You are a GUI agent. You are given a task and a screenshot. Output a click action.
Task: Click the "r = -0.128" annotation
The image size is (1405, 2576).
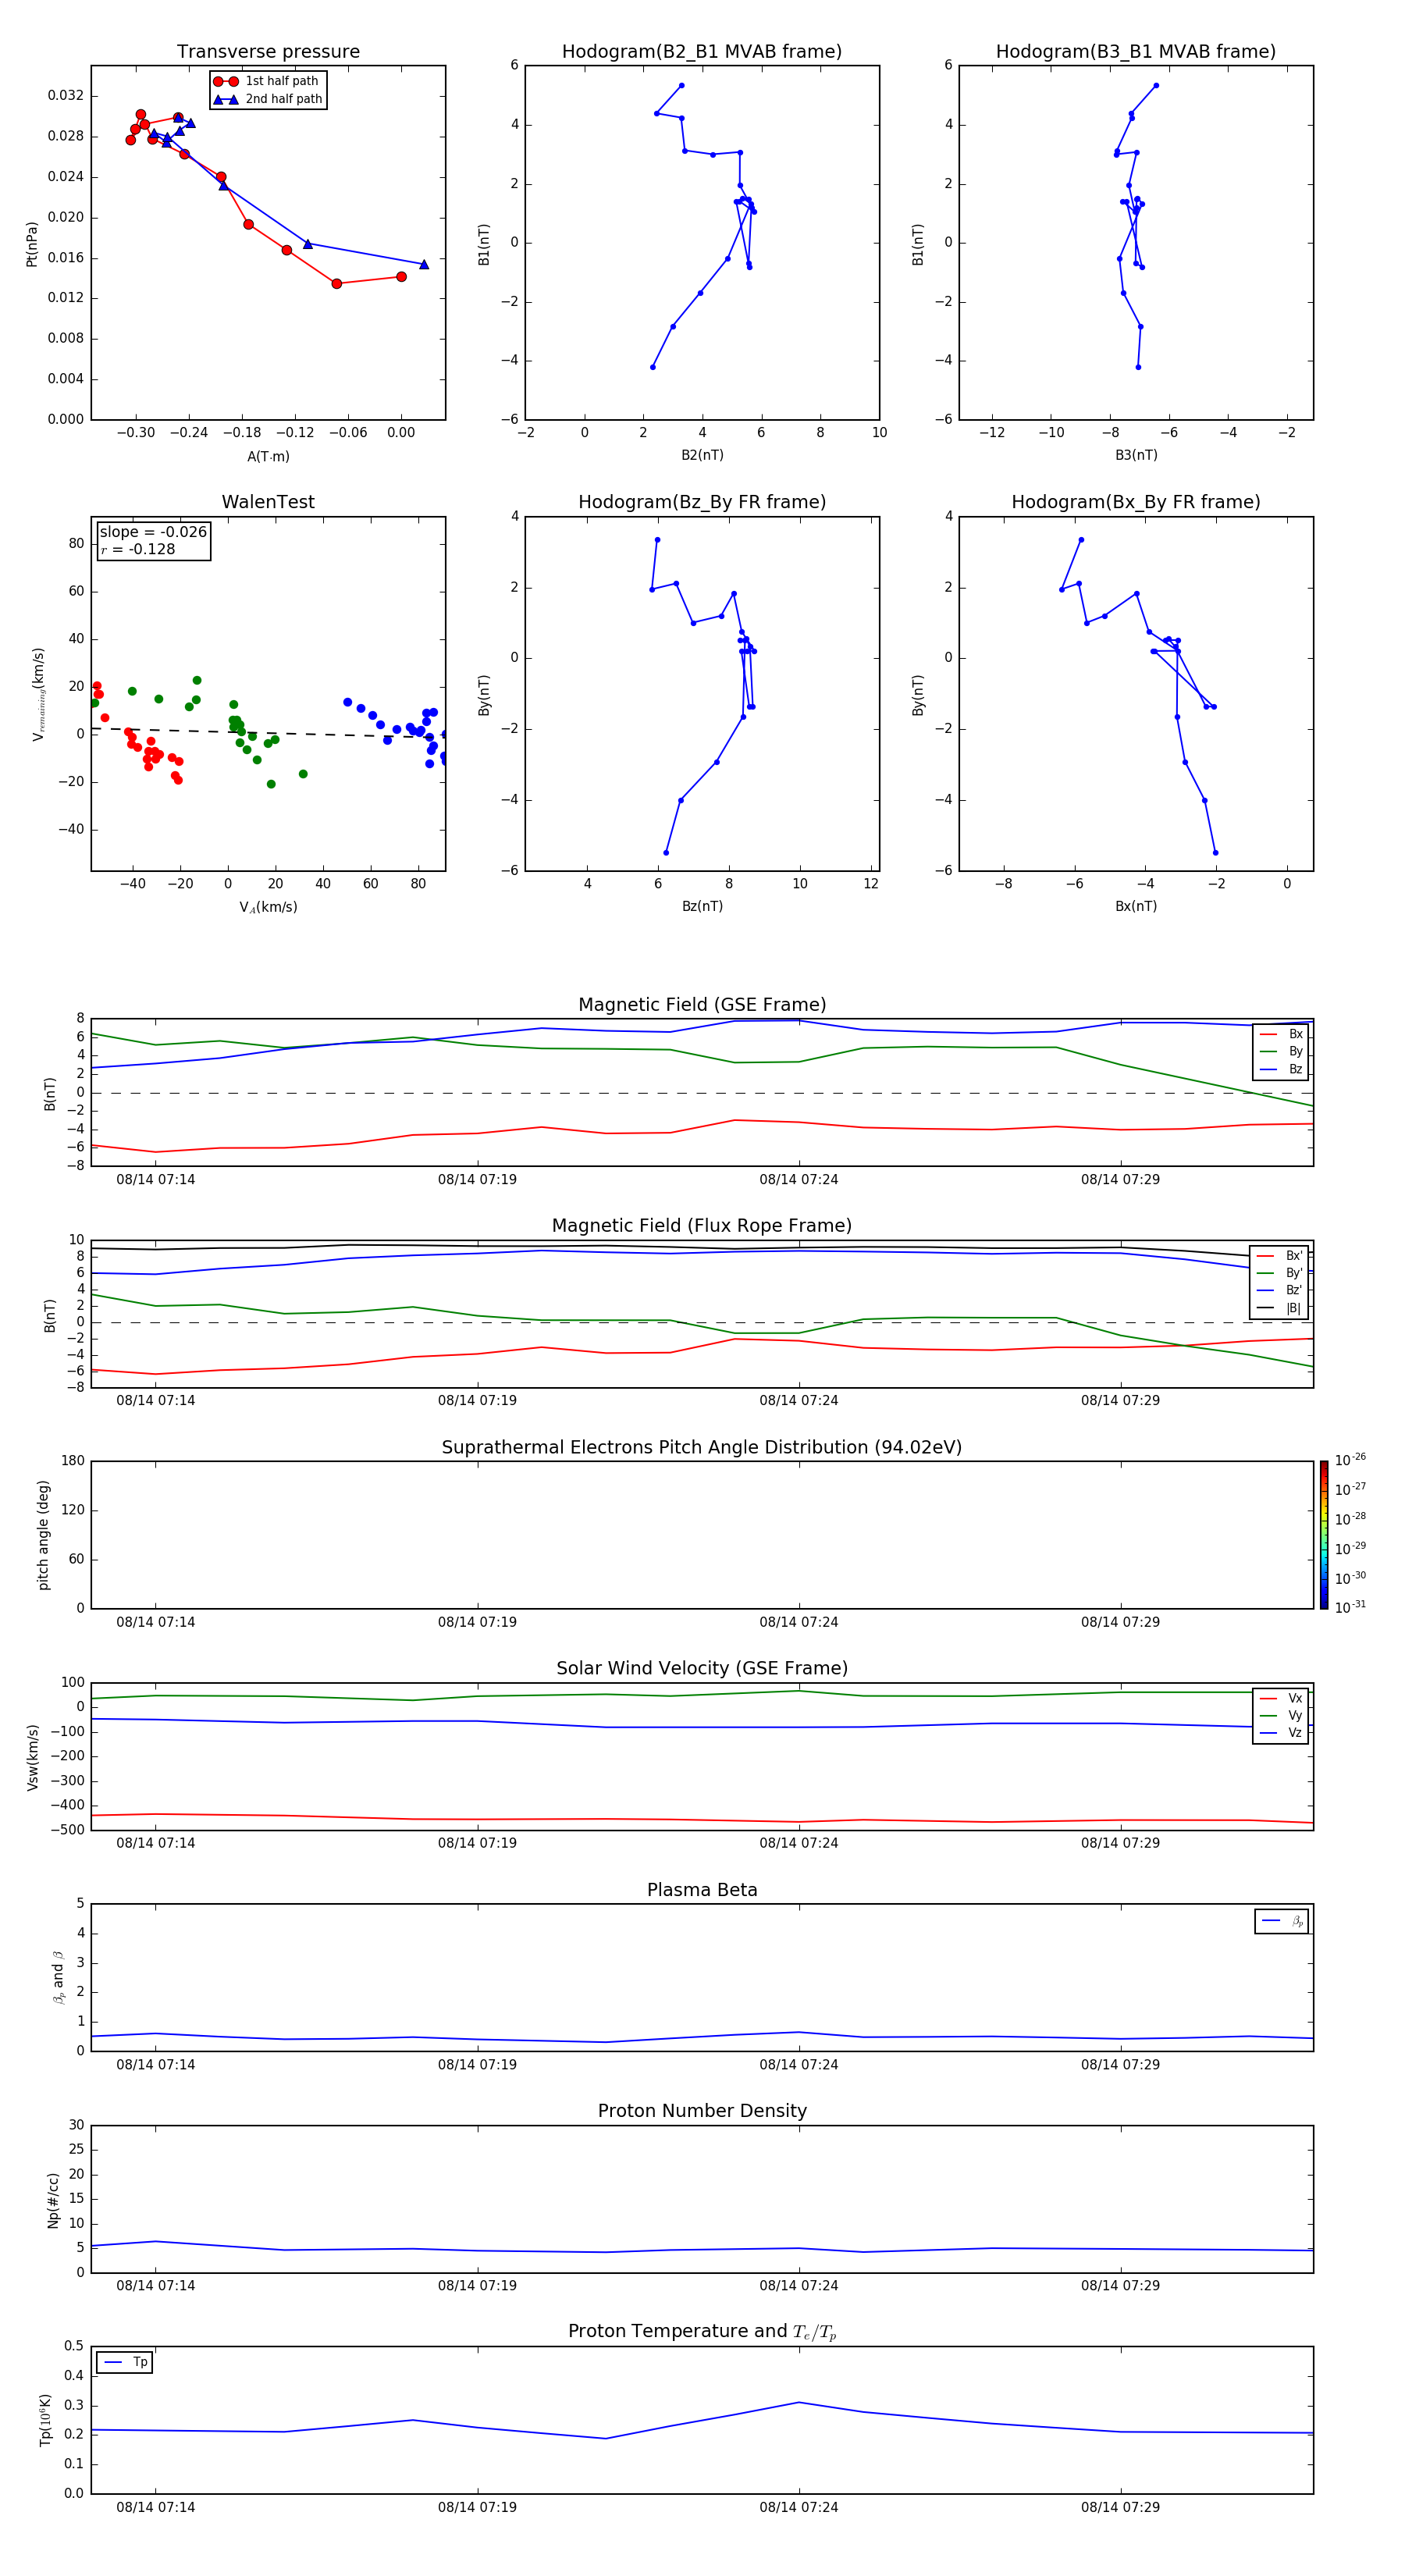pyautogui.click(x=138, y=549)
